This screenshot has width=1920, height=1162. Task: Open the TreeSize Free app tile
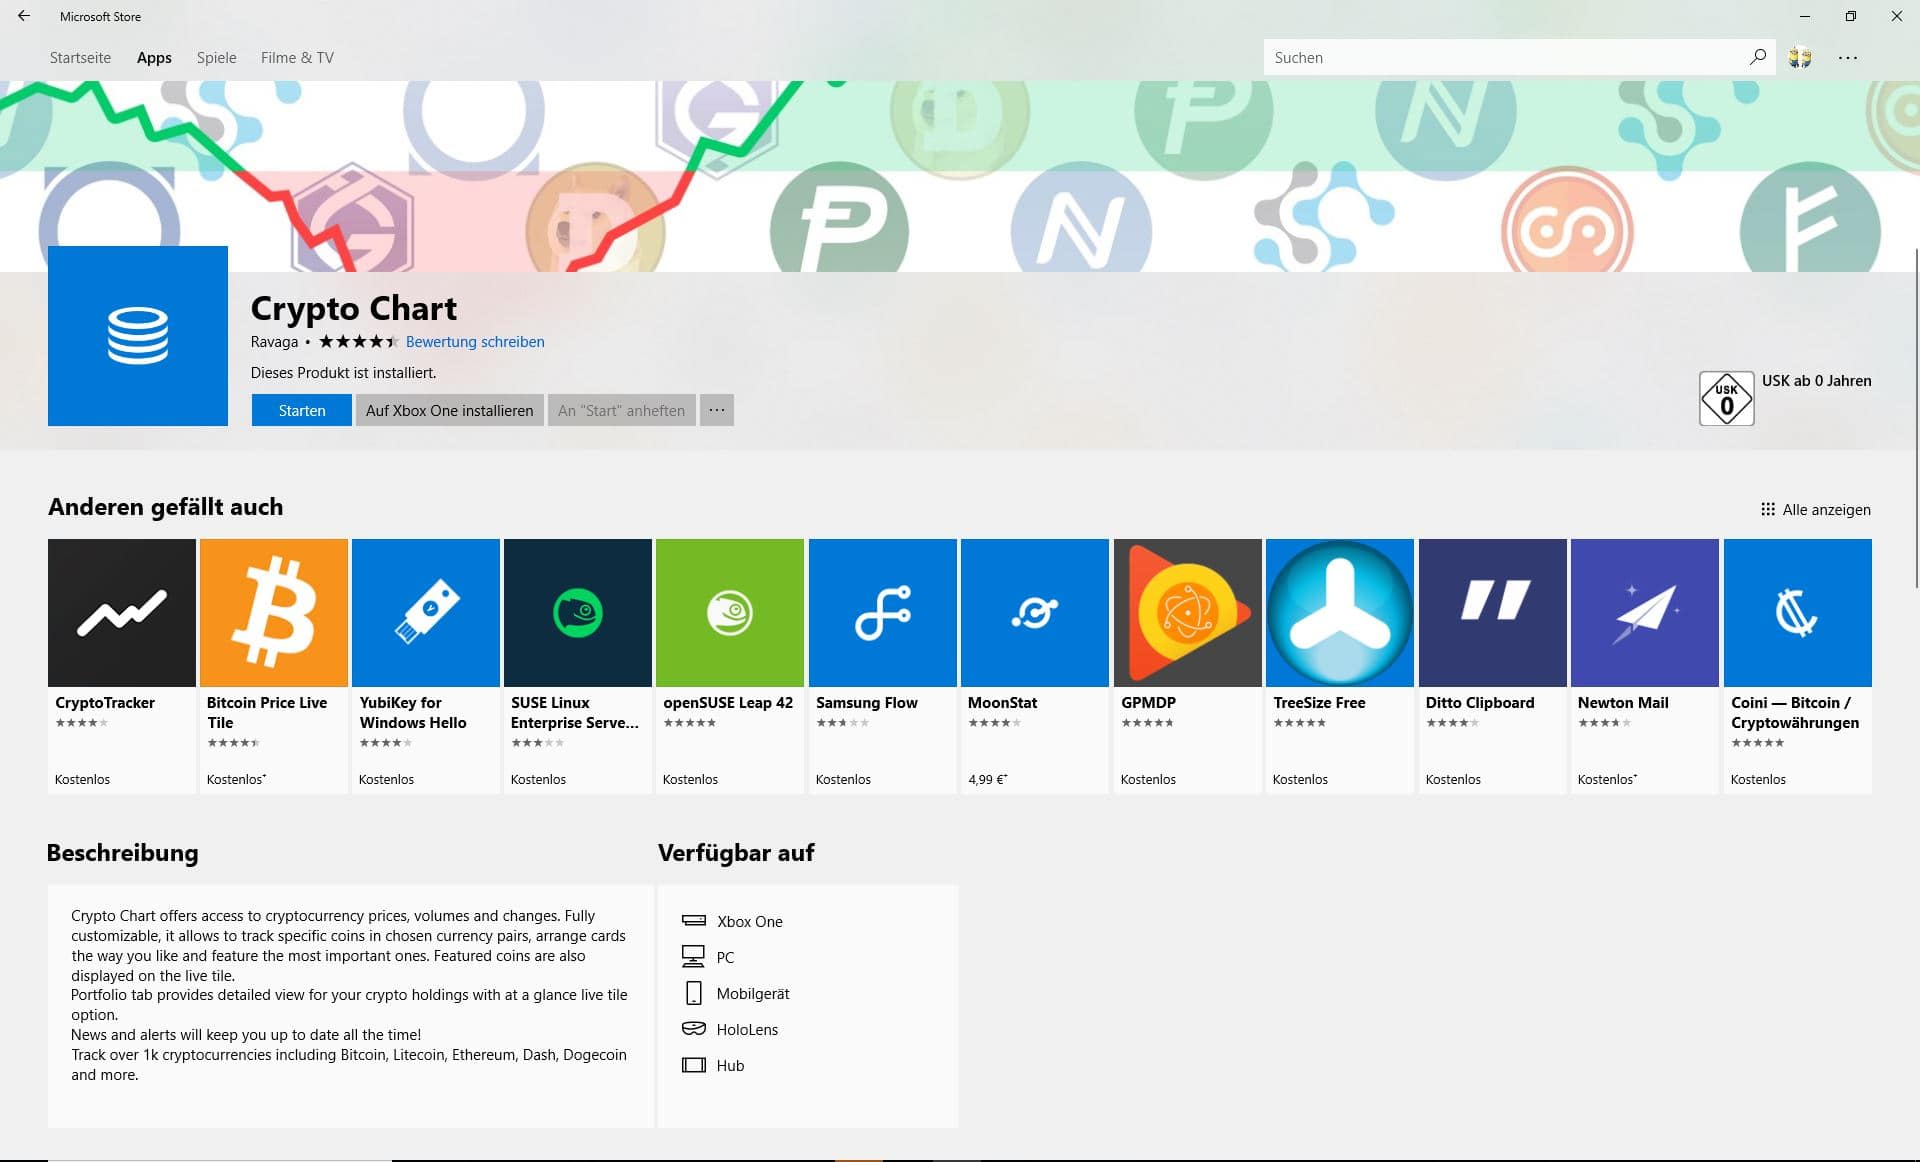1340,613
